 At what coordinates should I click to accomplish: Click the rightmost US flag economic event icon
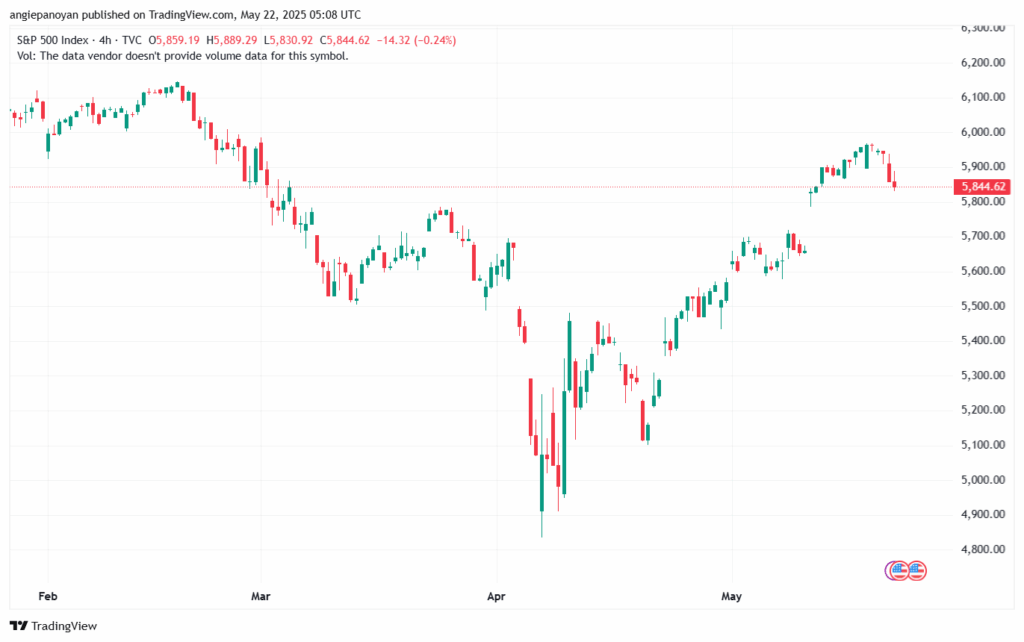tap(917, 571)
